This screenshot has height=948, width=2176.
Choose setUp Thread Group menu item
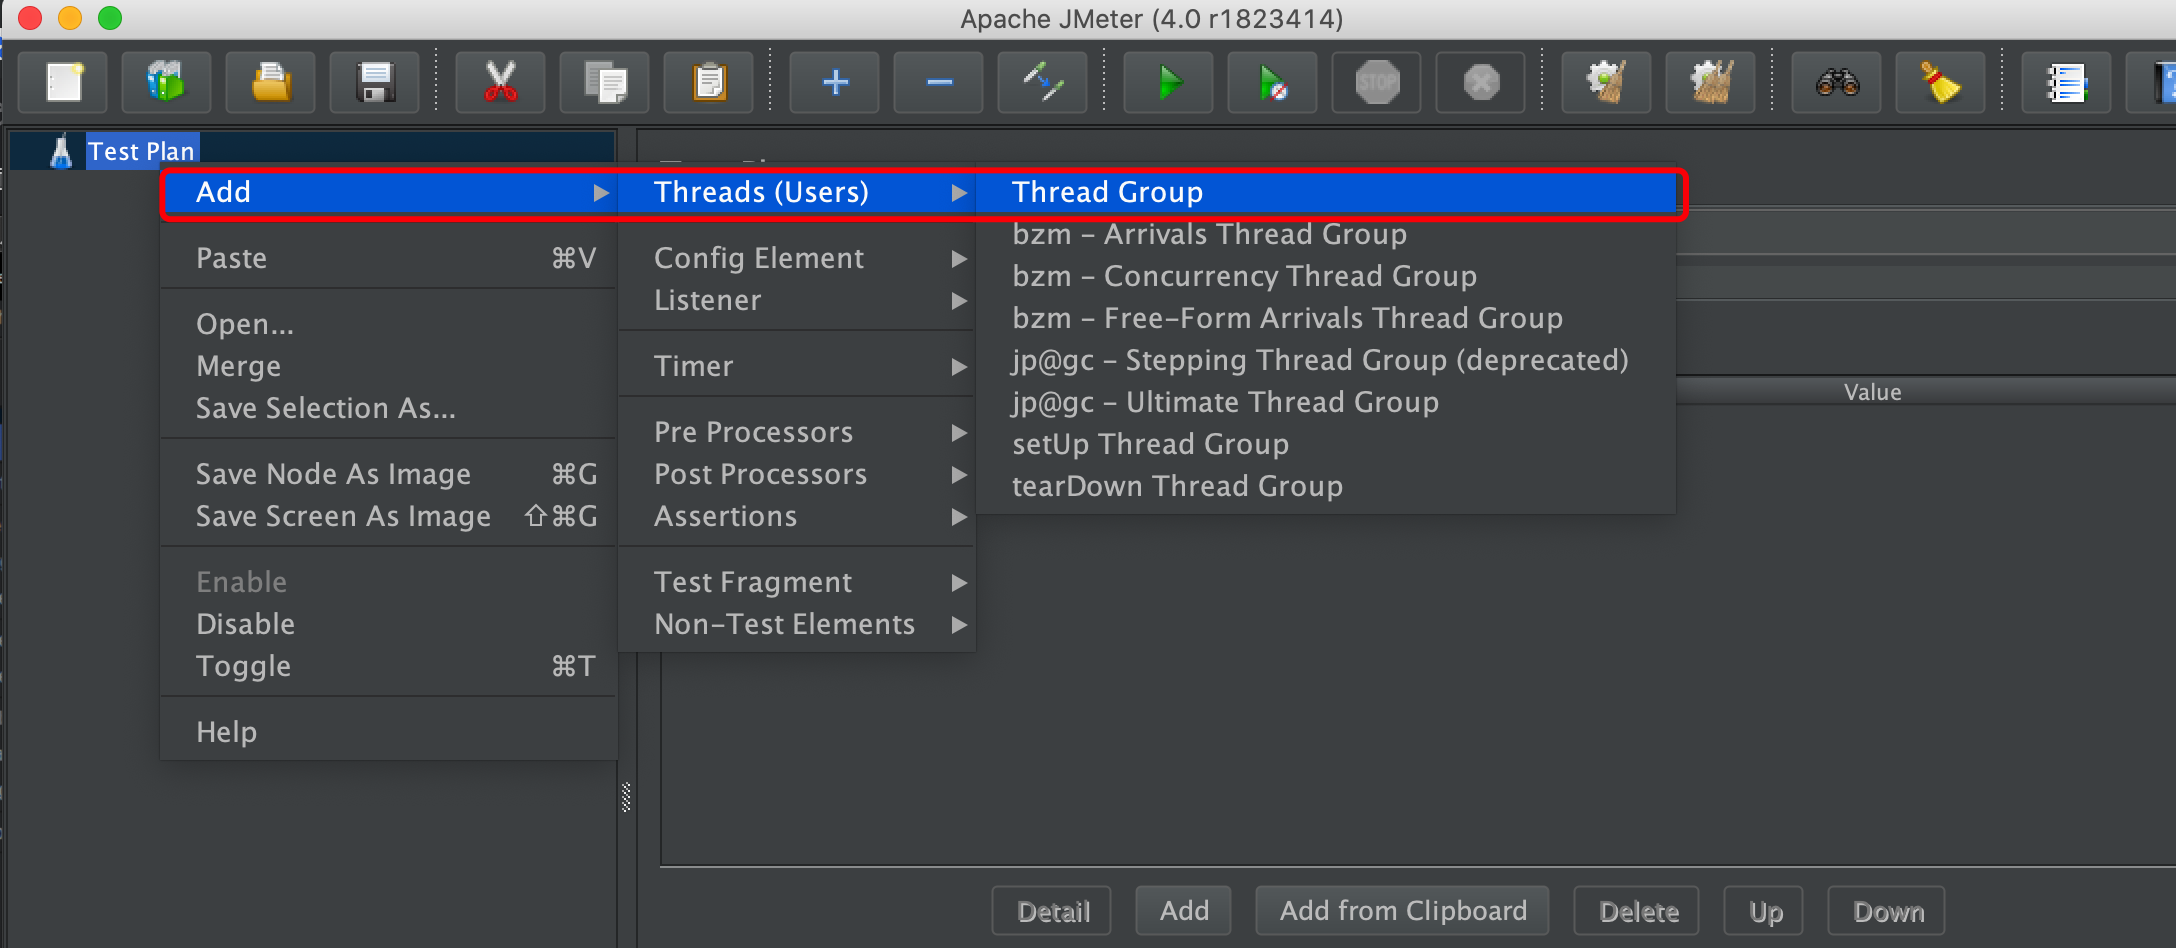[x=1150, y=444]
